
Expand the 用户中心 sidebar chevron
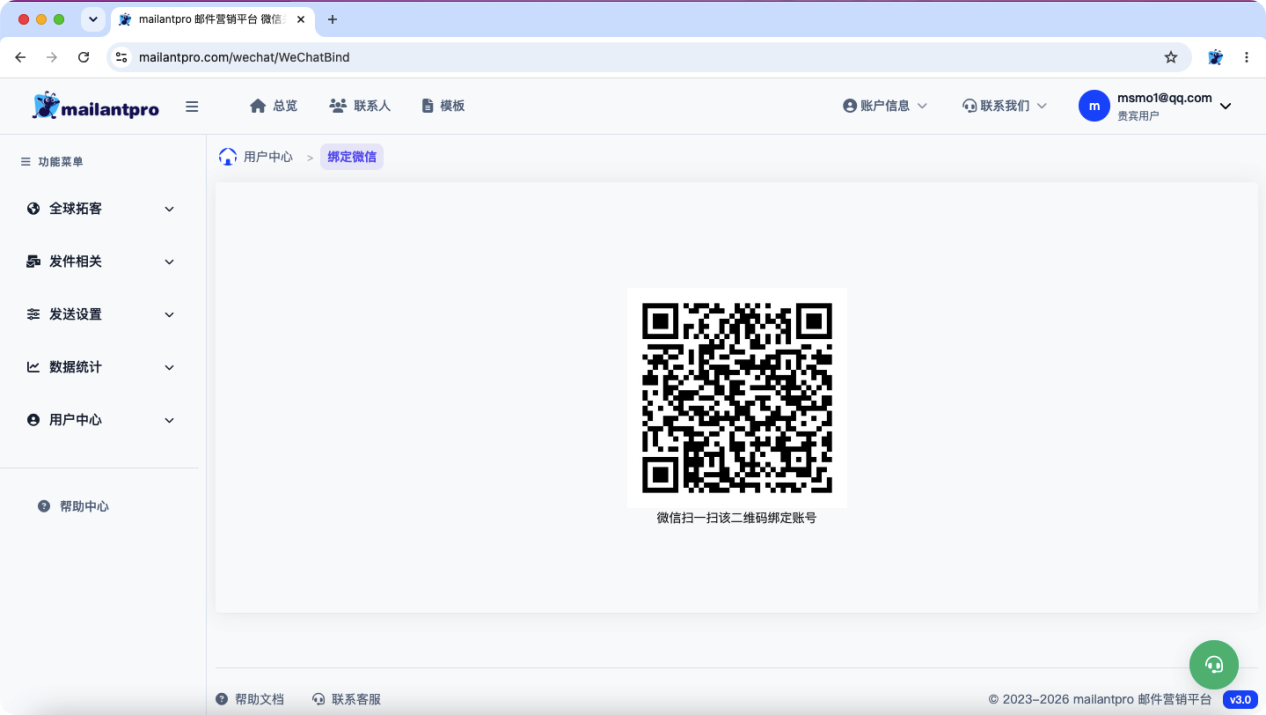click(169, 421)
